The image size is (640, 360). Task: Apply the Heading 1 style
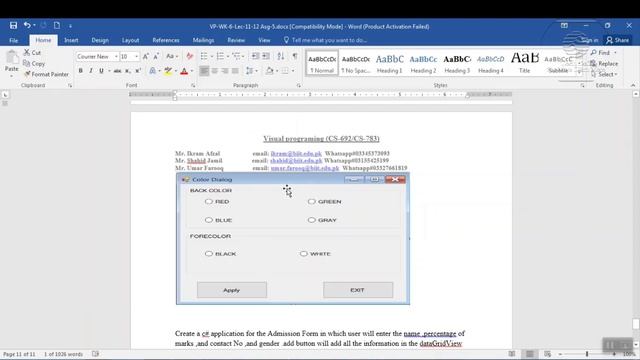pos(389,63)
